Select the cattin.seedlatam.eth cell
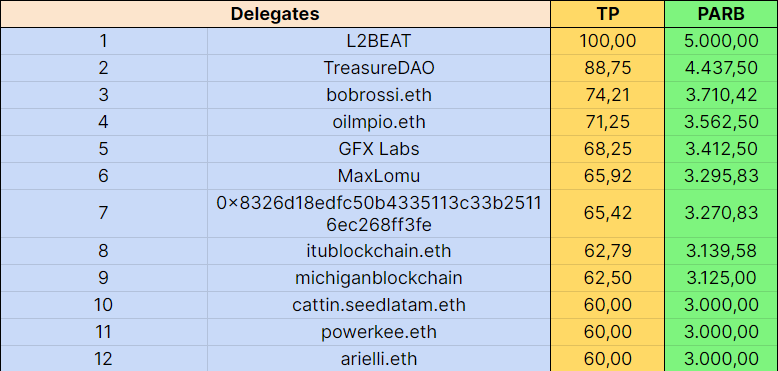The width and height of the screenshot is (778, 371). coord(379,305)
